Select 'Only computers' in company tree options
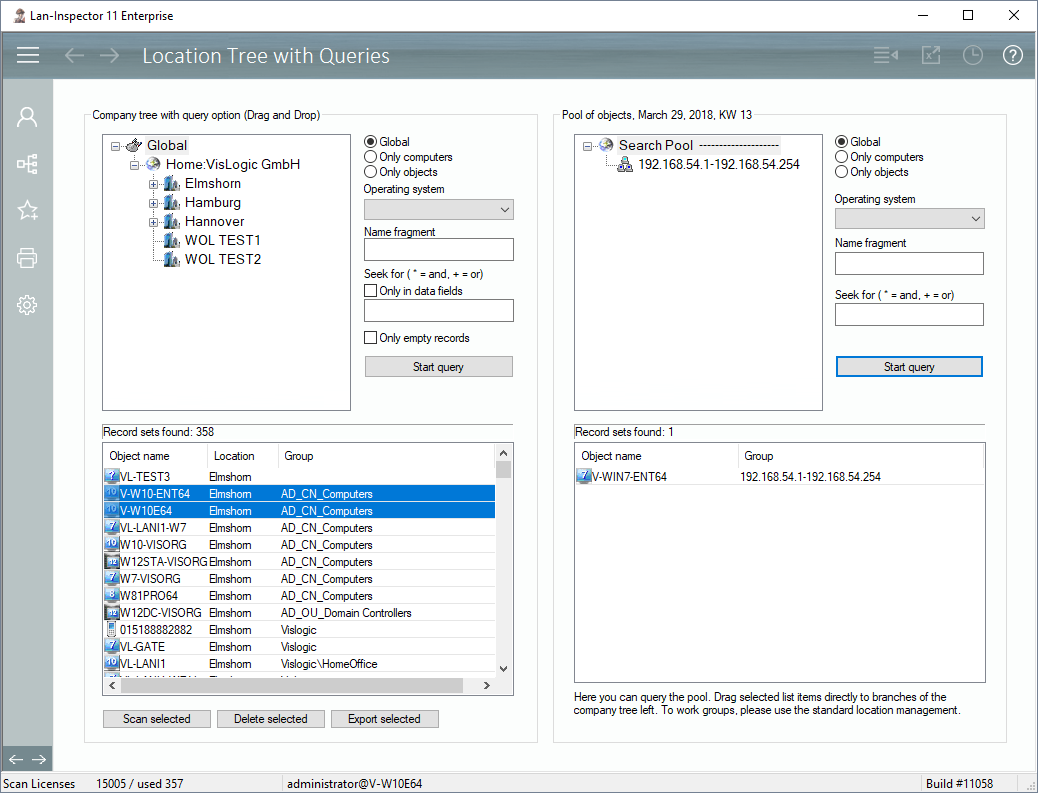 click(x=371, y=157)
